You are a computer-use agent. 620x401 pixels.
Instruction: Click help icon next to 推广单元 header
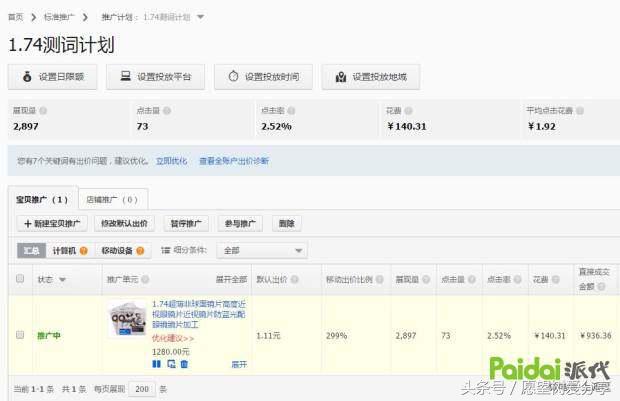(145, 279)
